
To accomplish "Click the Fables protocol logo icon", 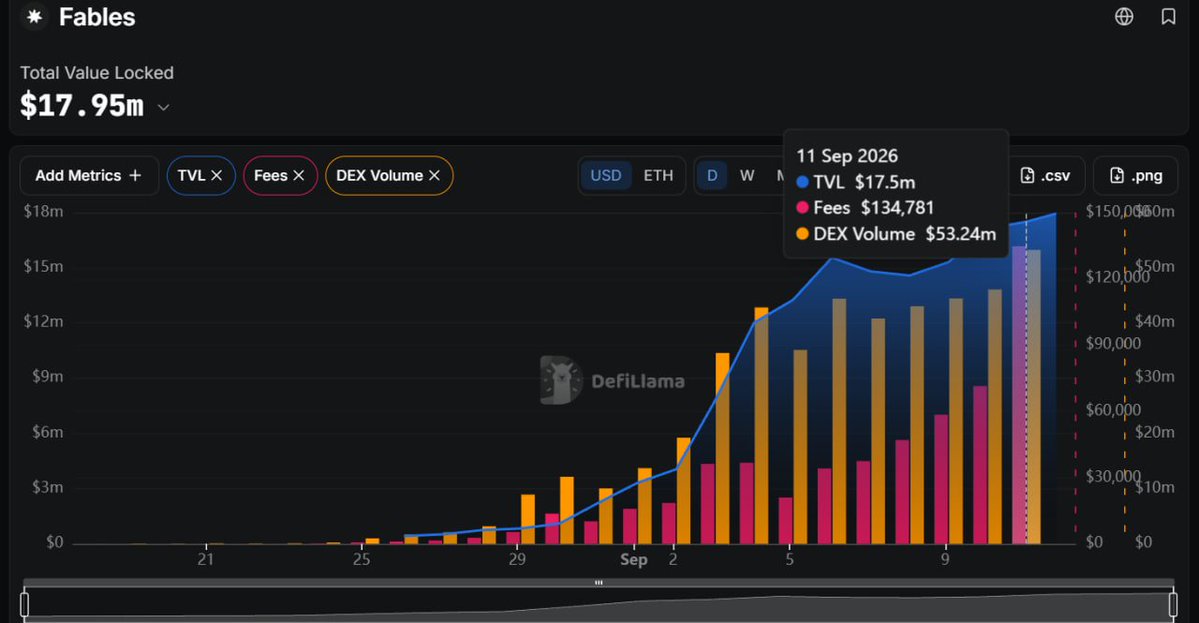I will (x=34, y=16).
